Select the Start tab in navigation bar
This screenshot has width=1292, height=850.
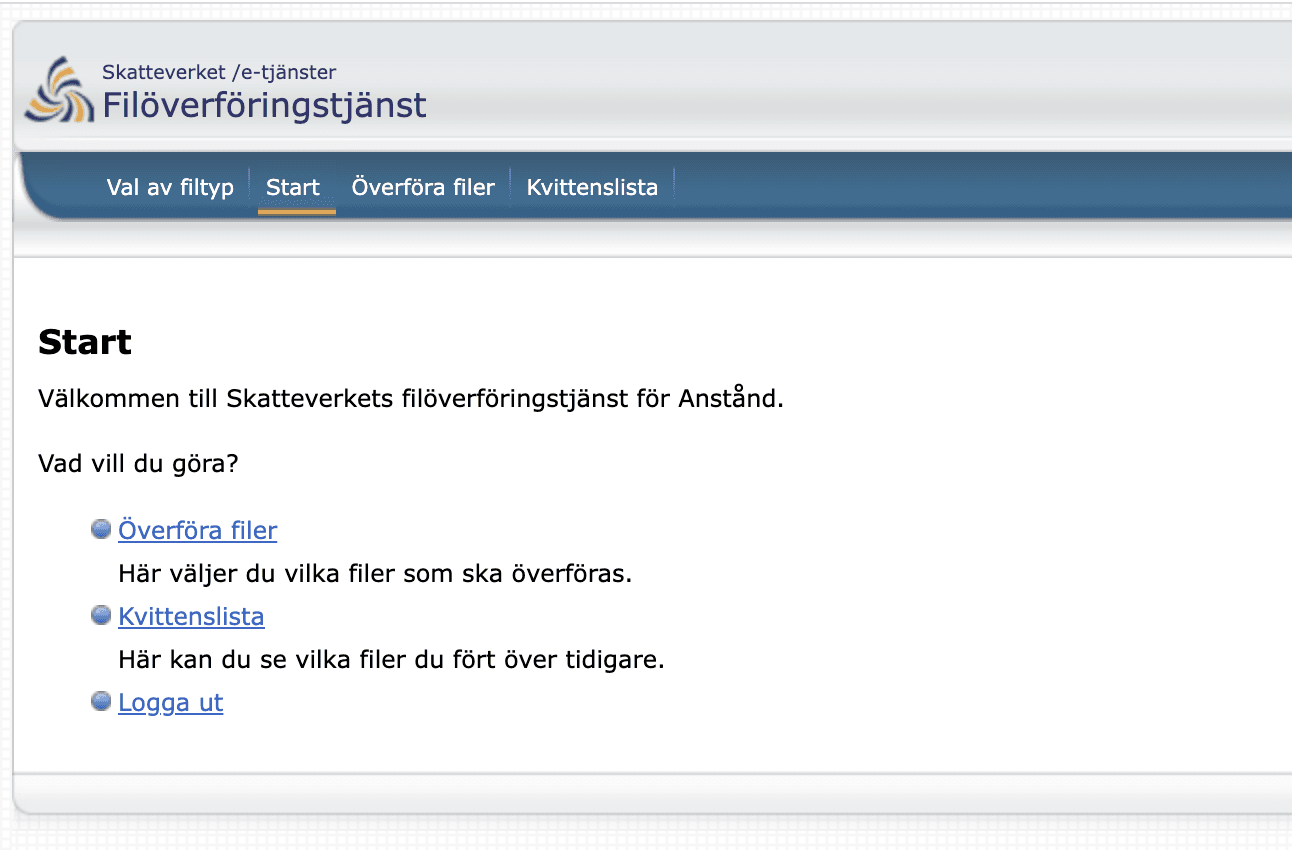point(293,187)
